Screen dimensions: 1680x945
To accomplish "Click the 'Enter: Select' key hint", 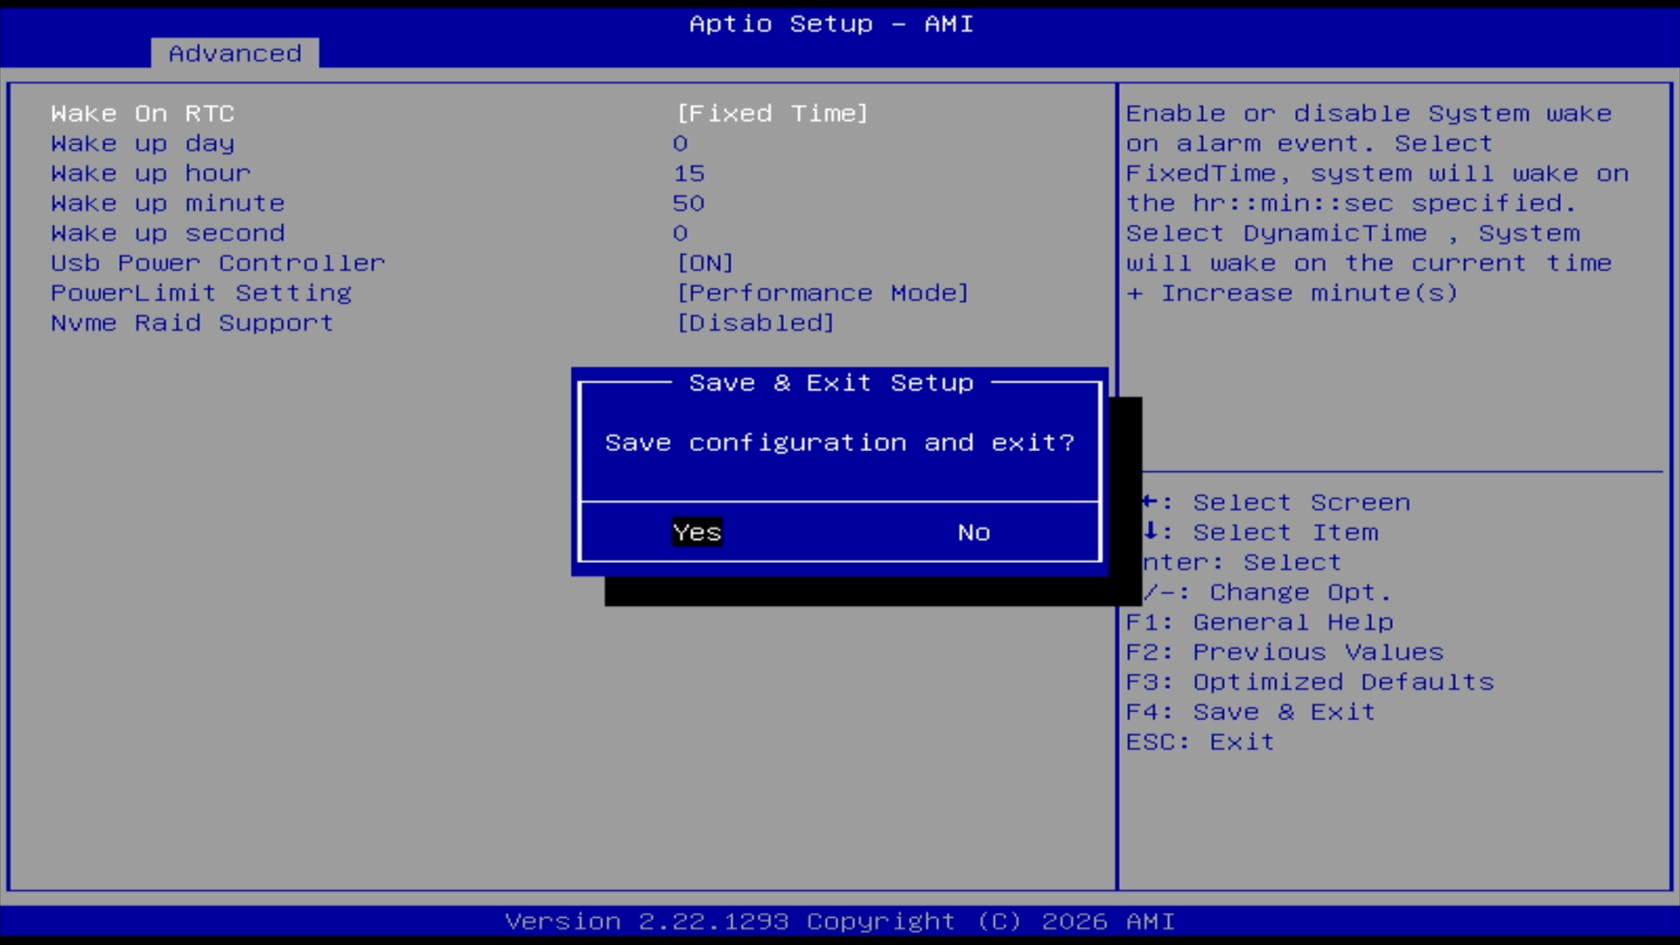I will pos(1242,562).
